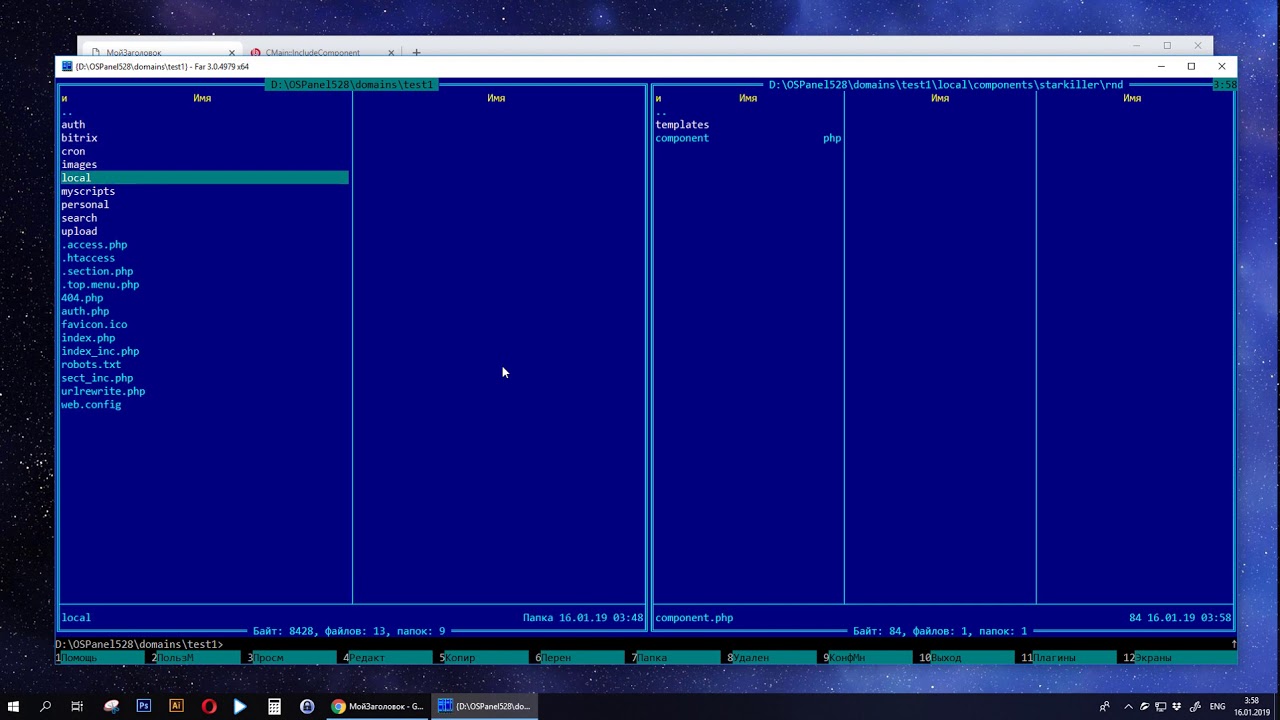This screenshot has height=720, width=1280.
Task: Click F7 Папка make folder label
Action: tap(652, 657)
